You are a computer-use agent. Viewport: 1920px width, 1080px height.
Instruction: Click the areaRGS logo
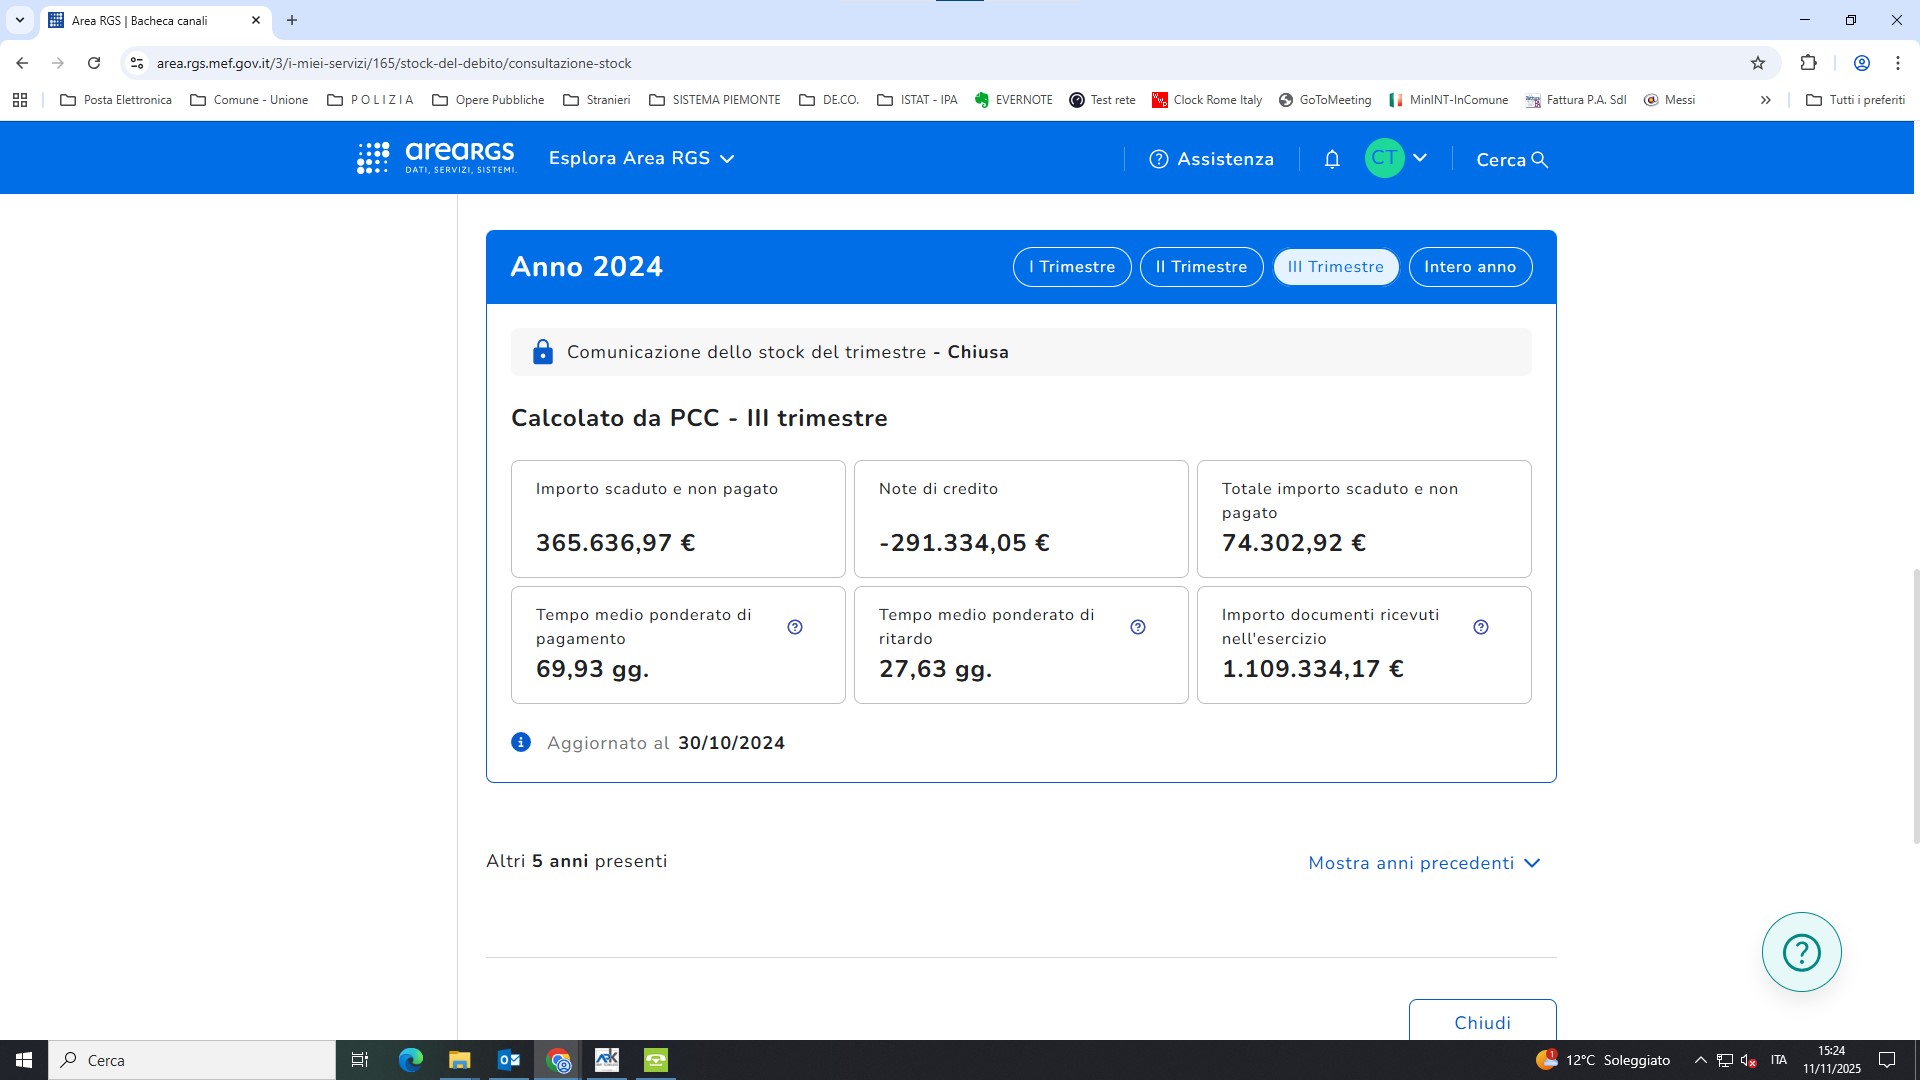(x=437, y=158)
